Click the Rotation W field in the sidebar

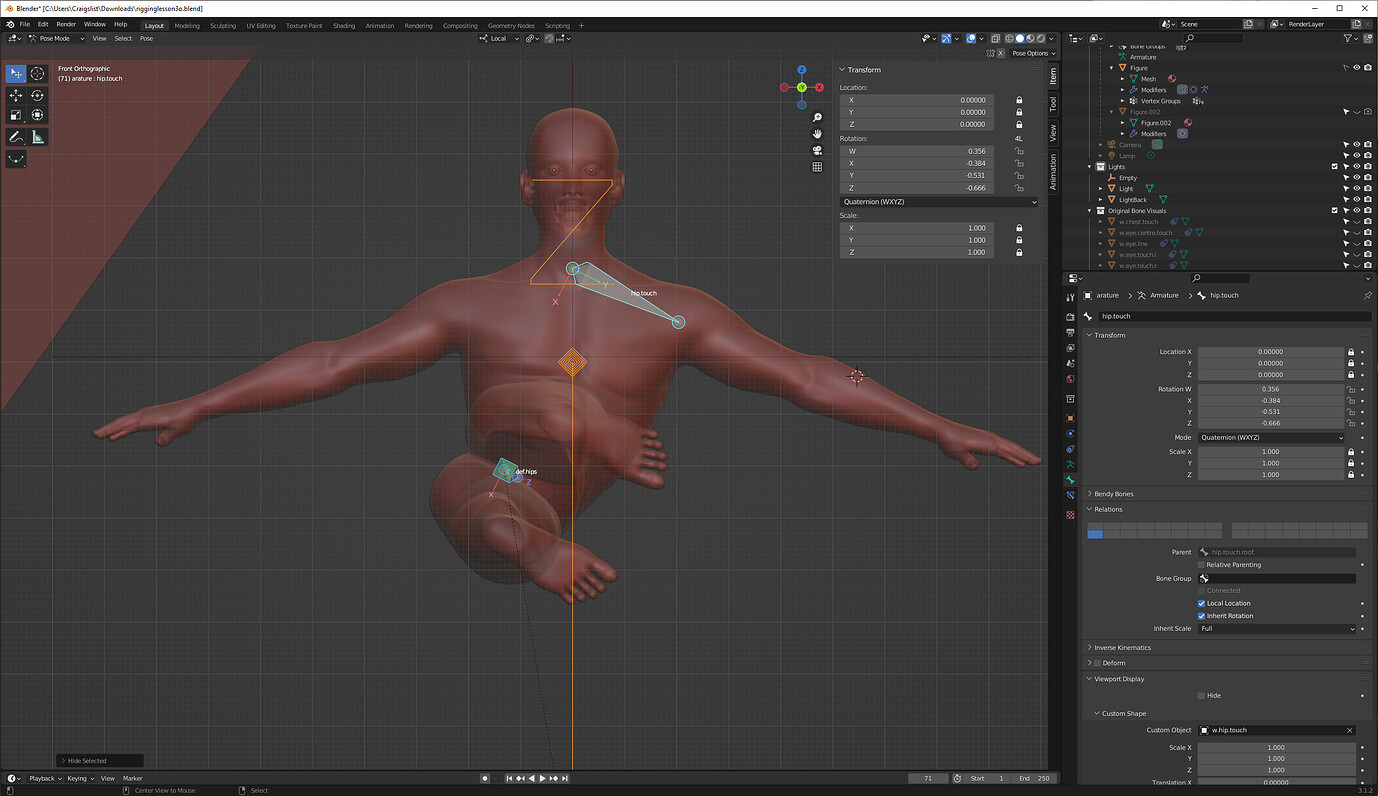point(917,151)
